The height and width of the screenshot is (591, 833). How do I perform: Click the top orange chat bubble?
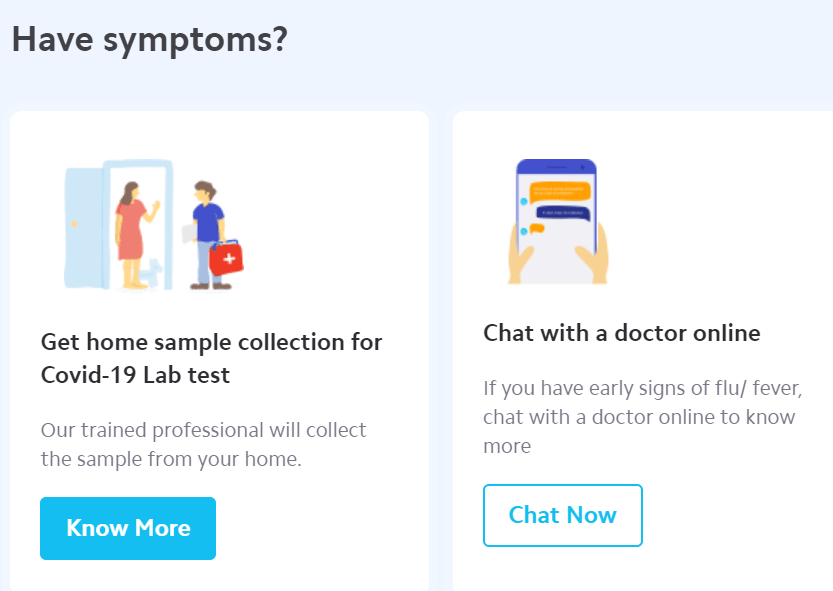(560, 190)
